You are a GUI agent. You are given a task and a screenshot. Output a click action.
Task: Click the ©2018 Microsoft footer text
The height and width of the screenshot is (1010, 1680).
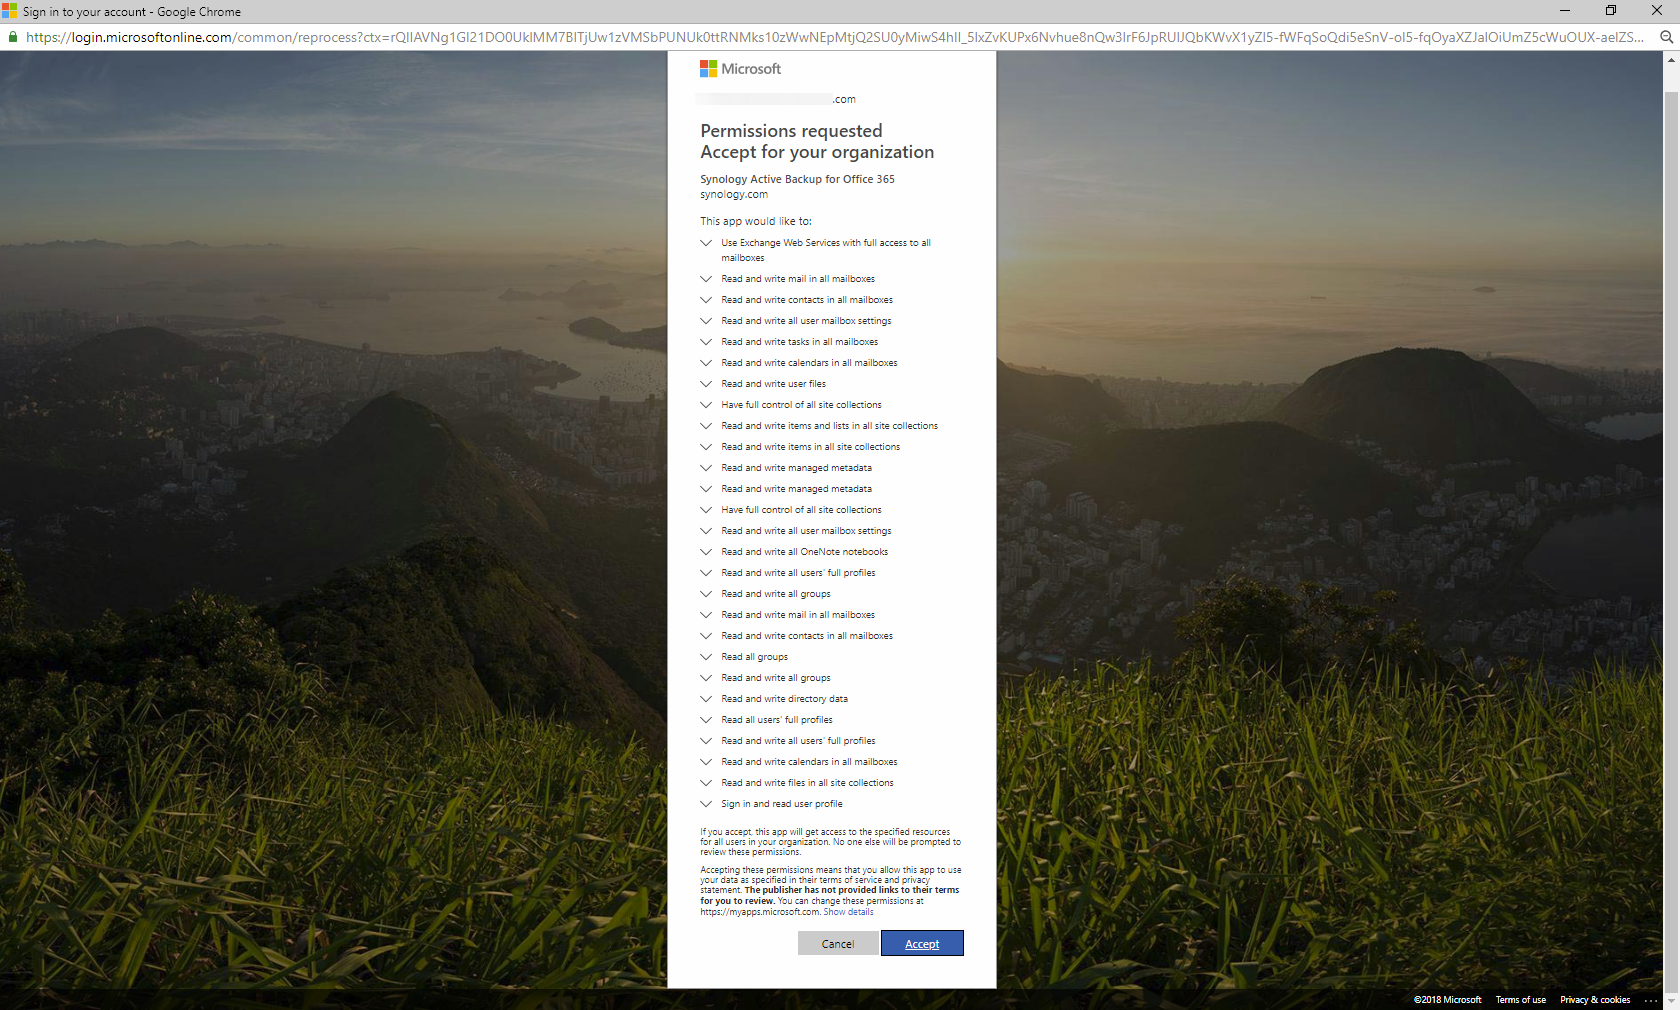[1447, 1000]
